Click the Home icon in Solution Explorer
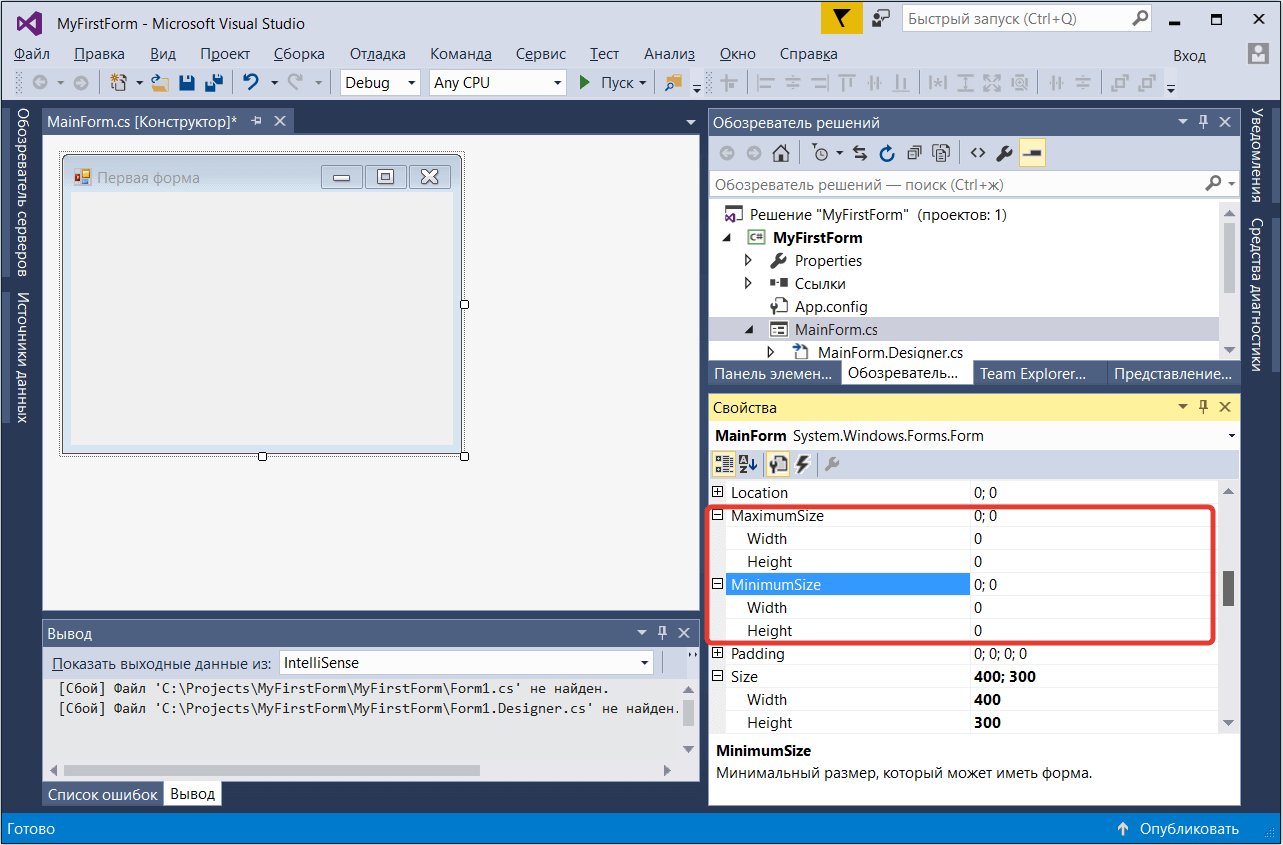Viewport: 1283px width, 845px height. 781,153
